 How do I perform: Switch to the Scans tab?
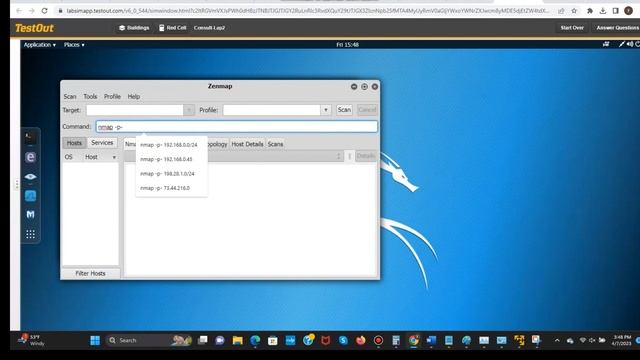[276, 144]
